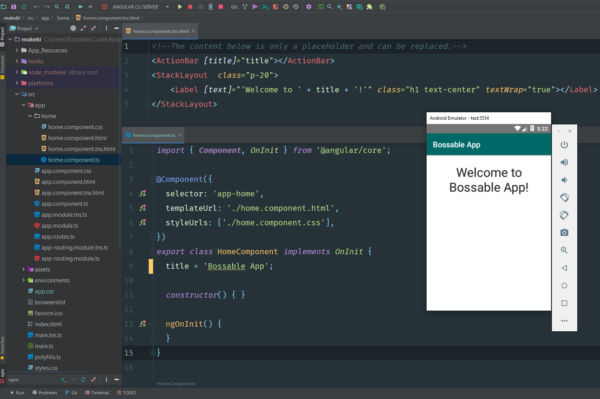Expand the environments folder
This screenshot has height=399, width=600.
coord(23,280)
